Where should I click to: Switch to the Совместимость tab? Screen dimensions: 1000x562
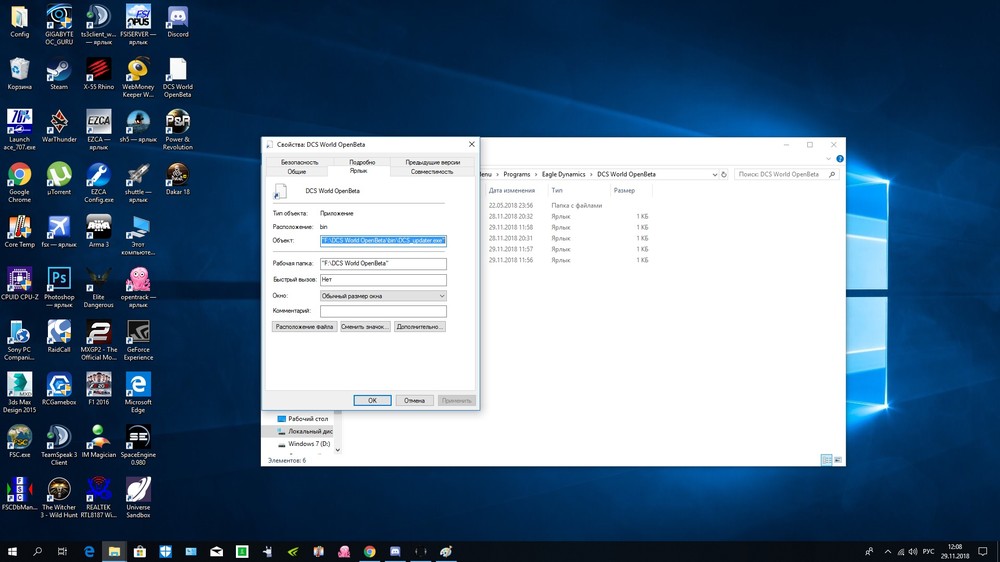pos(432,172)
